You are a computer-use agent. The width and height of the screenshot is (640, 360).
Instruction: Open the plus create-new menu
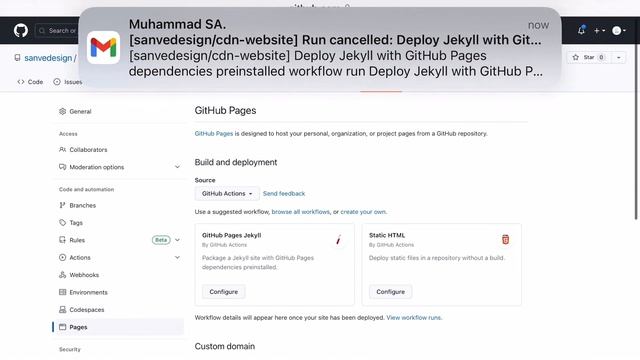(x=599, y=31)
